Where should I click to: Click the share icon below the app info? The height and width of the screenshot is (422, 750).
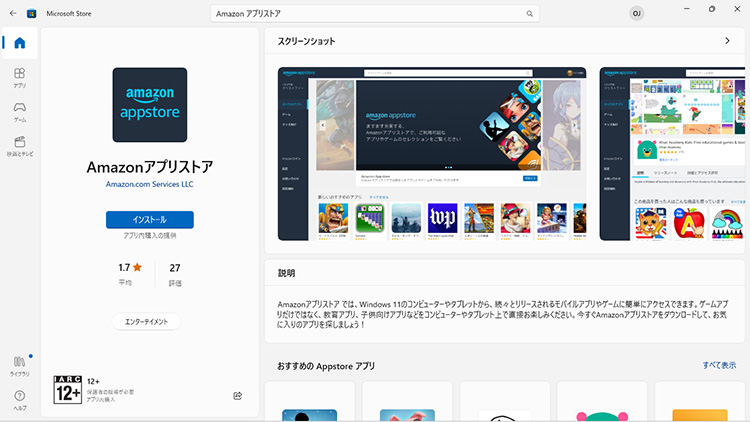pos(238,396)
